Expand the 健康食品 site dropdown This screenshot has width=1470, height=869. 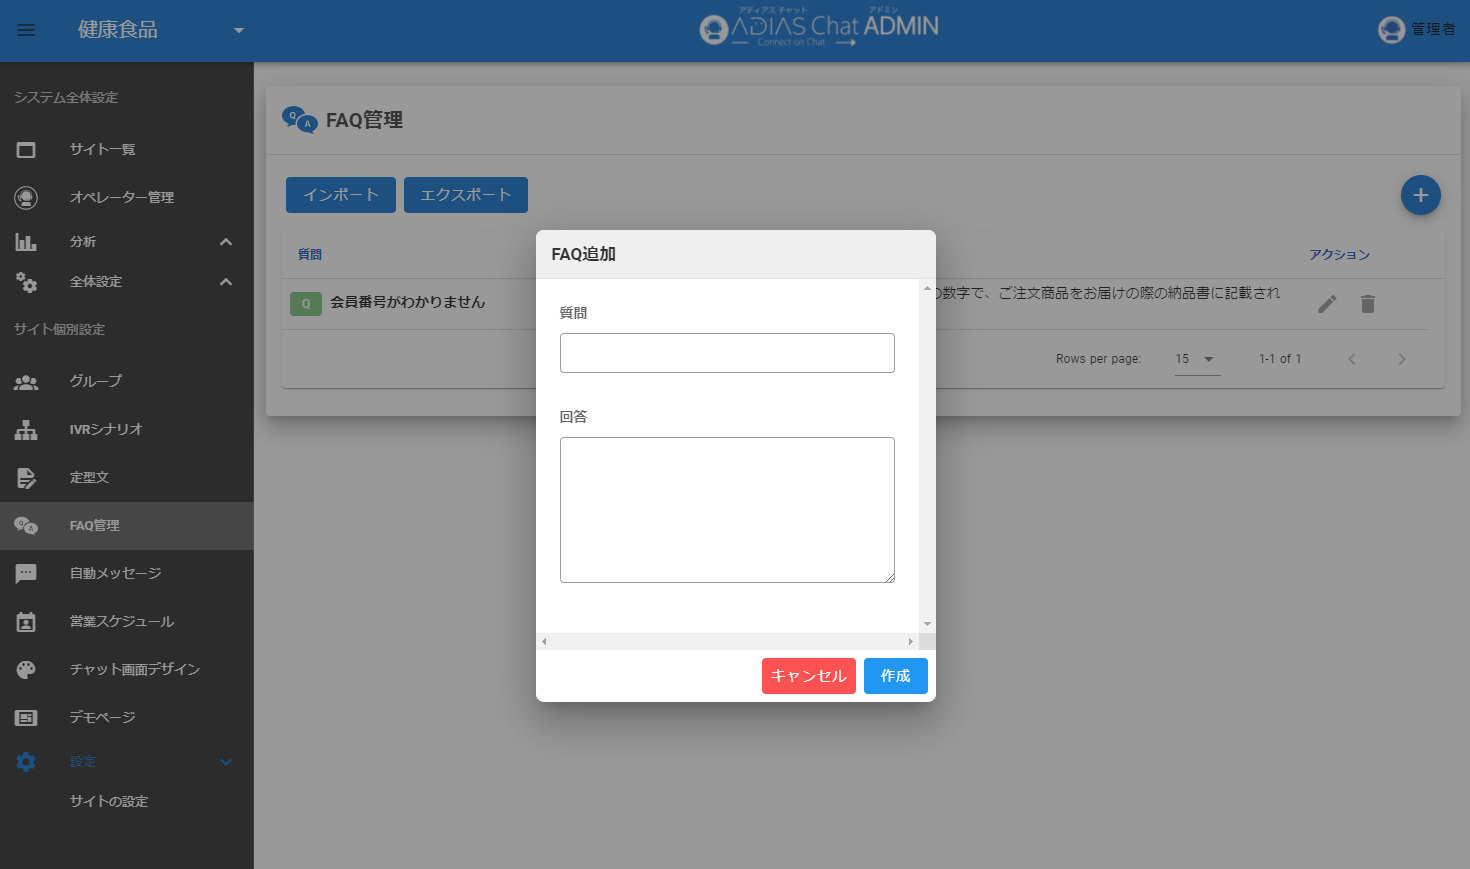(238, 30)
